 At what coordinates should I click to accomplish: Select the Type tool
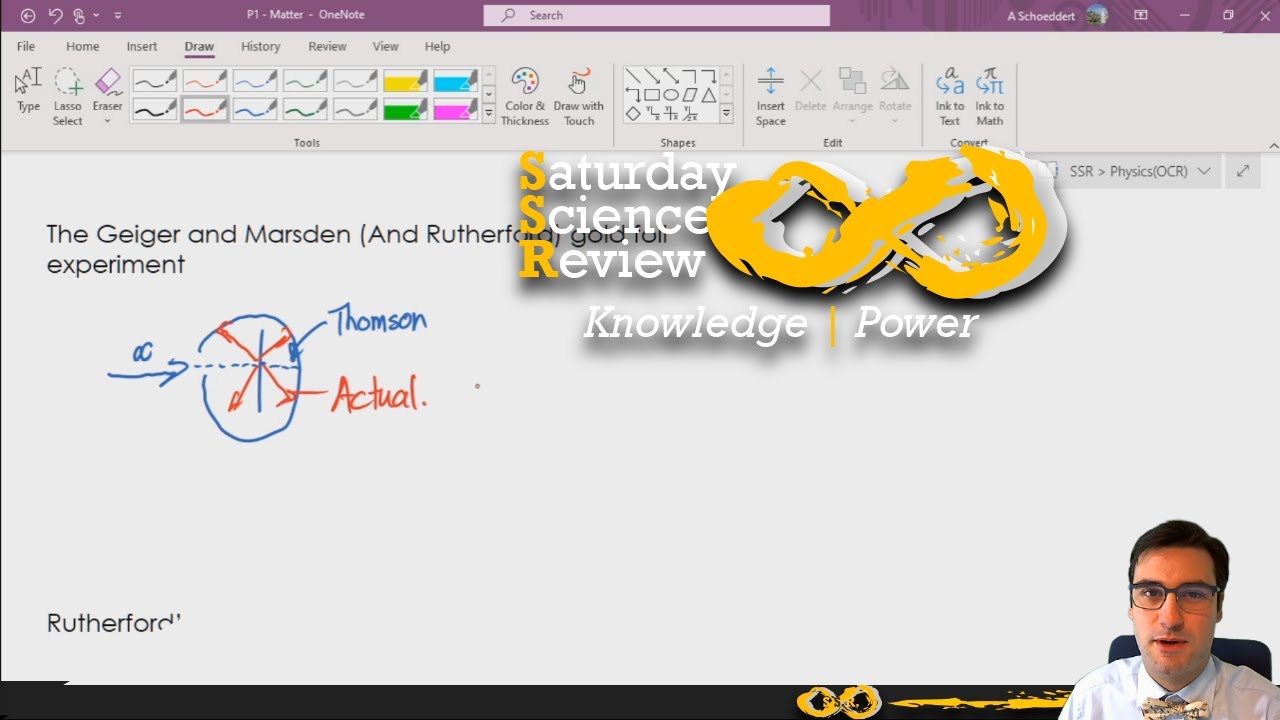click(x=28, y=90)
